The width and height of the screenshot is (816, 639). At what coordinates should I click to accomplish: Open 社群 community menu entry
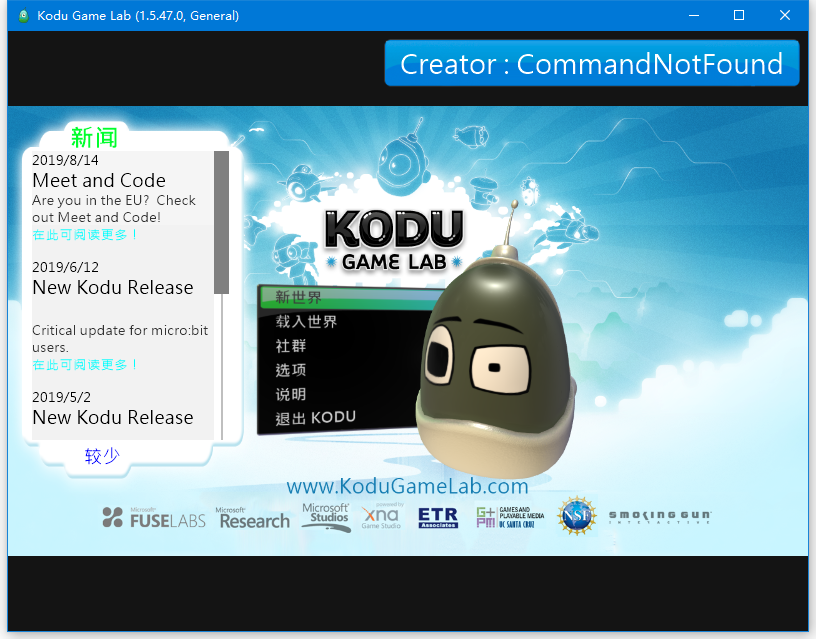290,346
